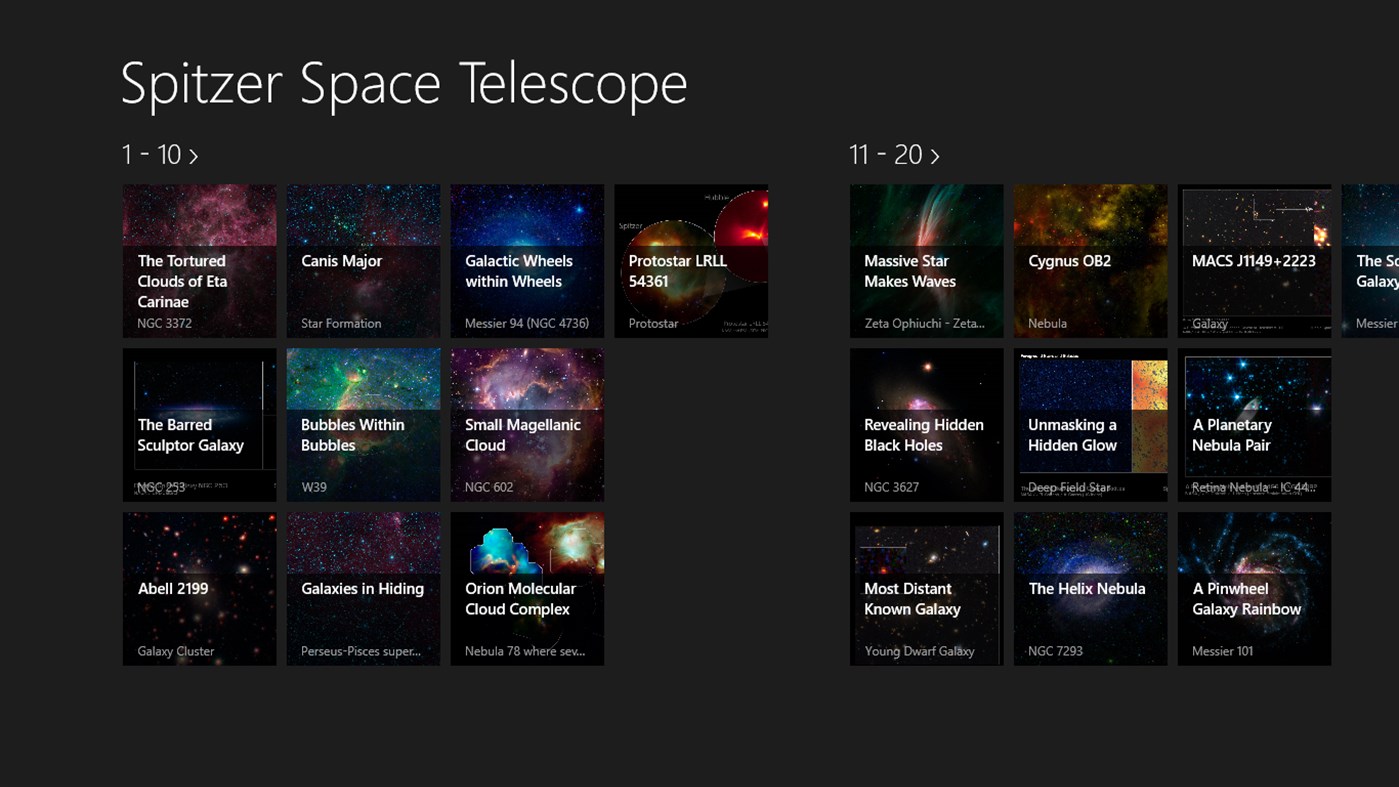
Task: Select the MACS J1149+2223 galaxy image
Action: tap(1254, 260)
